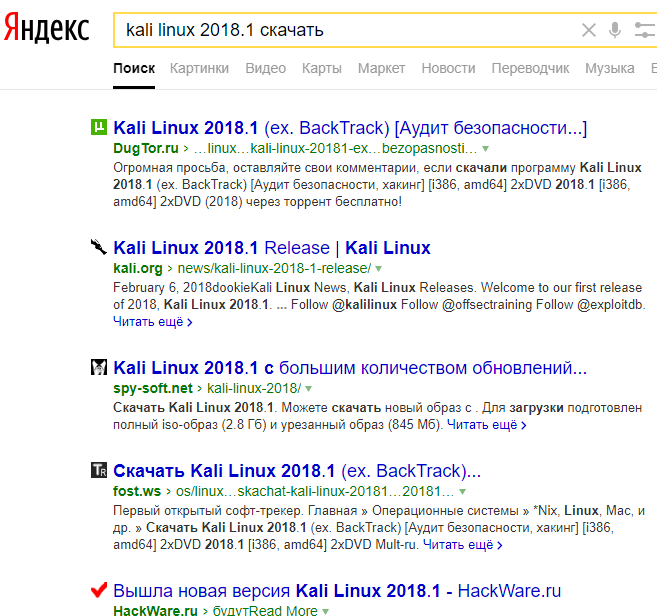The height and width of the screenshot is (616, 657).
Task: Click the DugTor.ru domain link
Action: [146, 148]
